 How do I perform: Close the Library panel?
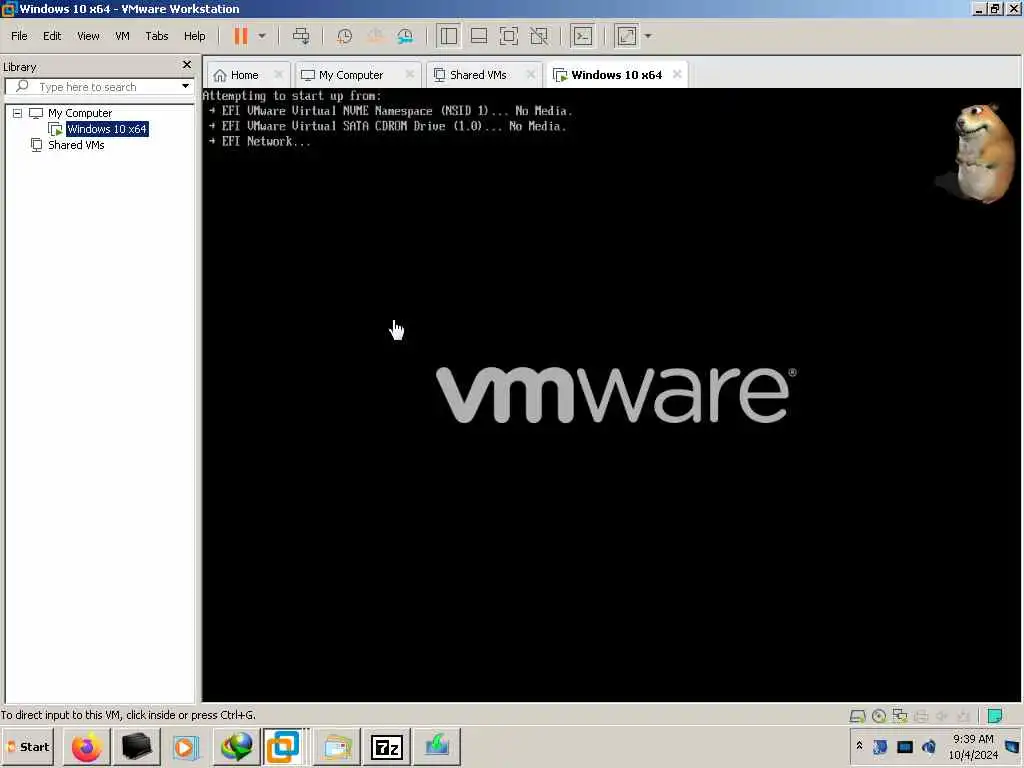(187, 65)
